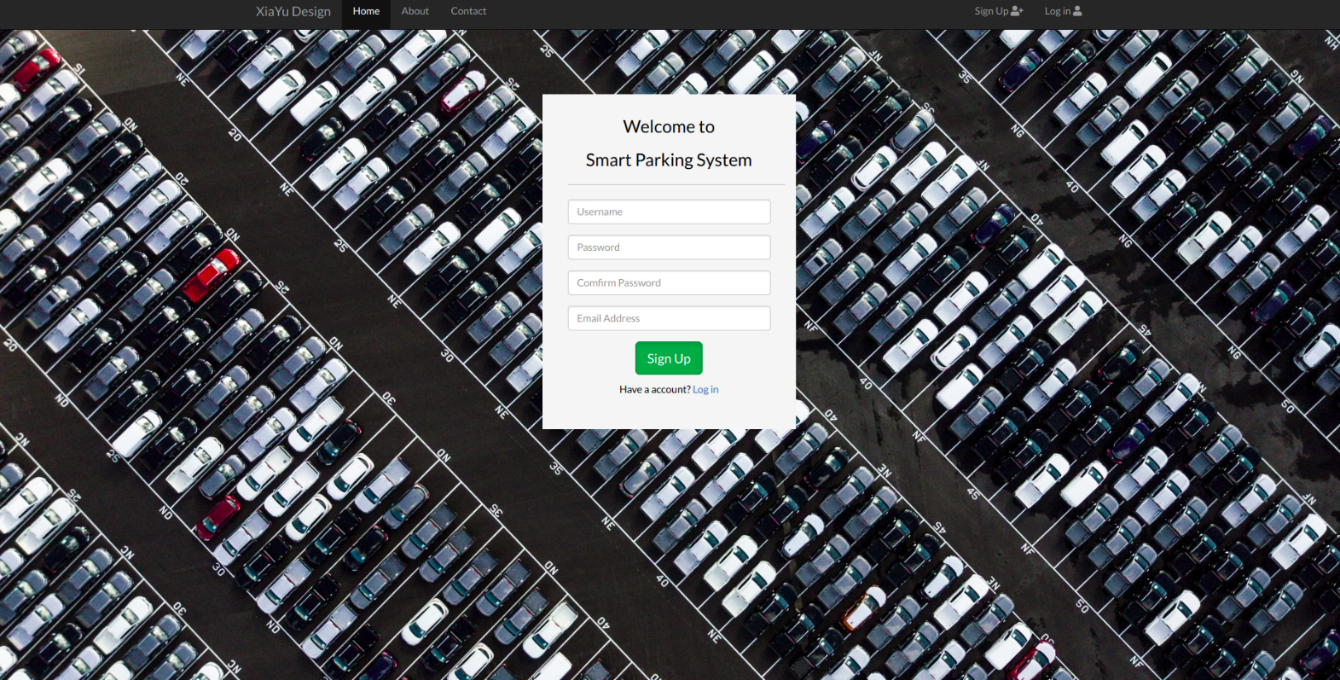Click the Smart Parking System heading
Viewport: 1340px width, 680px height.
669,160
